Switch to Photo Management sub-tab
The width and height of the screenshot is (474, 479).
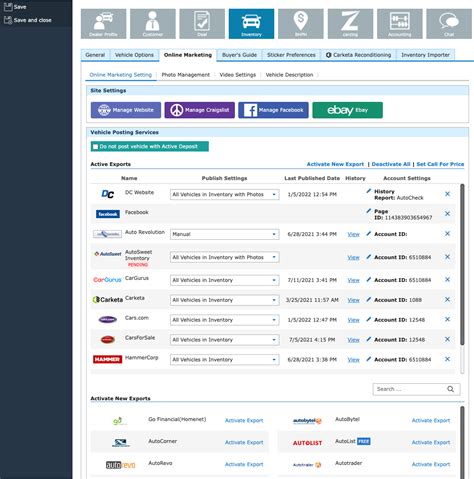186,75
